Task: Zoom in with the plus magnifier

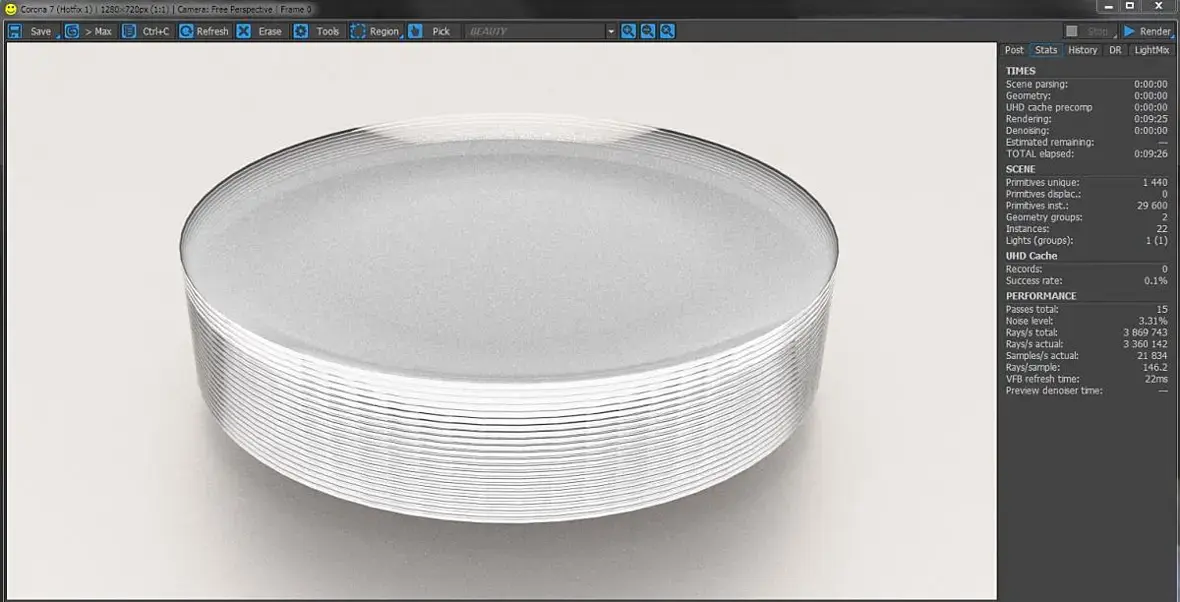Action: click(628, 32)
